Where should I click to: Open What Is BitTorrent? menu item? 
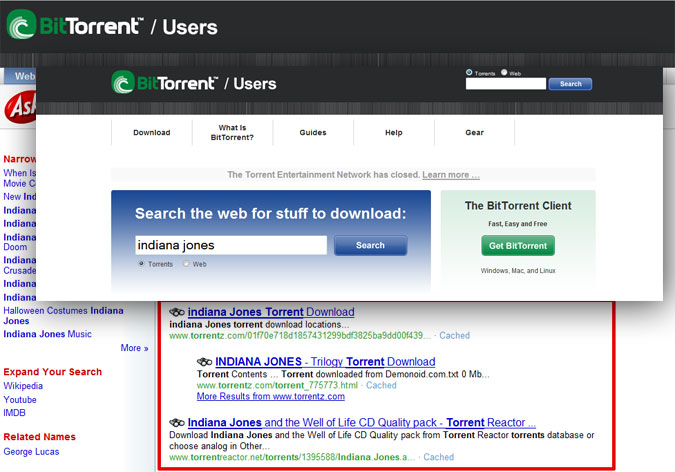tap(232, 133)
